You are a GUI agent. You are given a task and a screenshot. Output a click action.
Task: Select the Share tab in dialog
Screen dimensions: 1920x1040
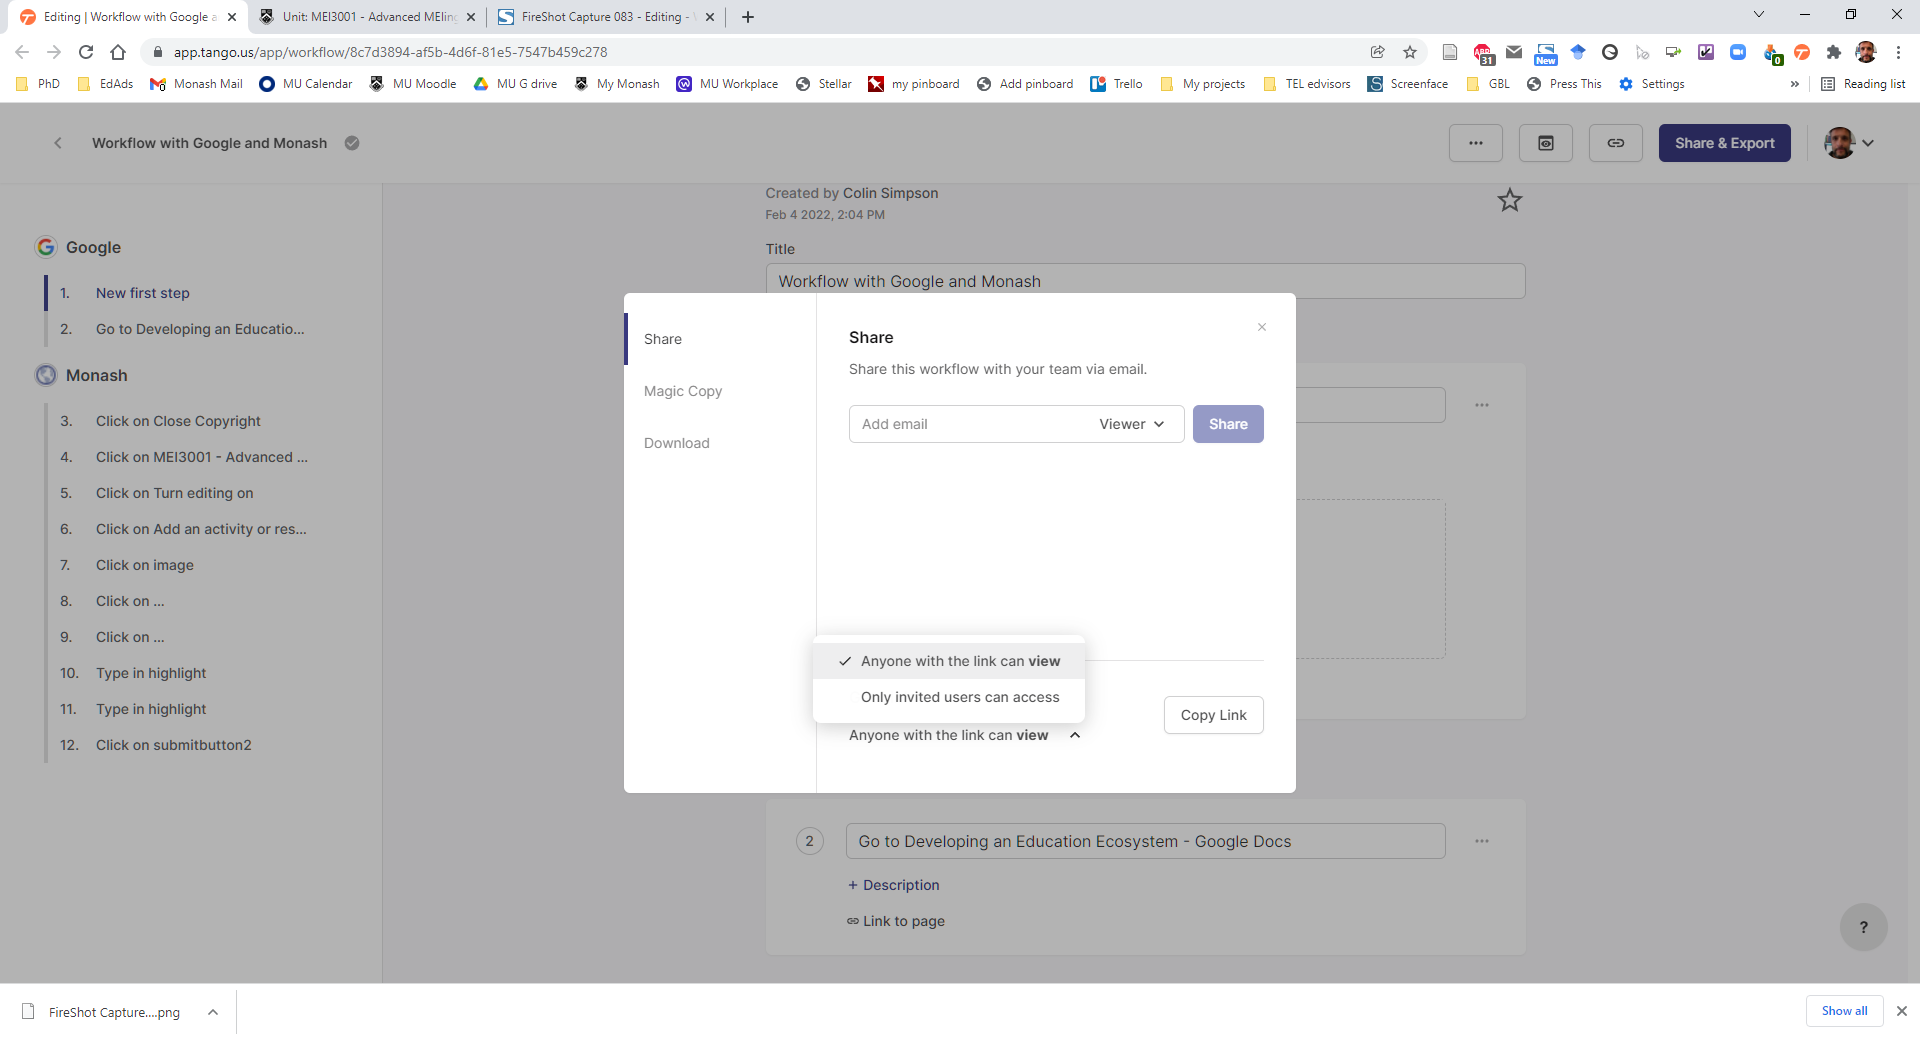(663, 339)
